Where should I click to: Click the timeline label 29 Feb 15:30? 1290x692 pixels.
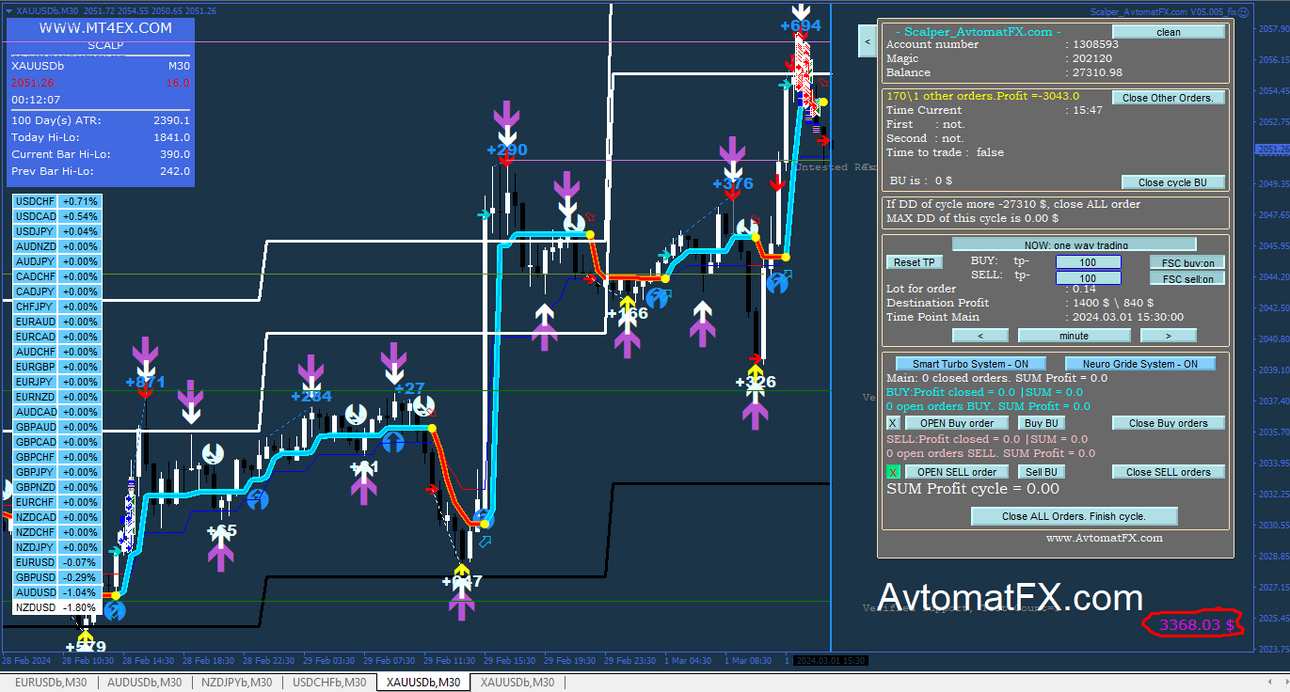(x=510, y=661)
